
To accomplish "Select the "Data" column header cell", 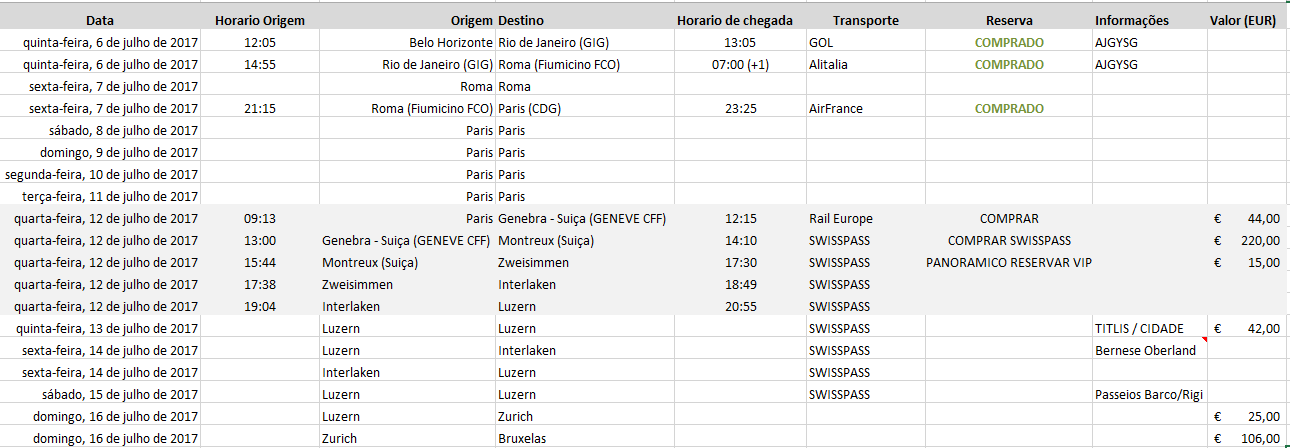I will coord(100,20).
